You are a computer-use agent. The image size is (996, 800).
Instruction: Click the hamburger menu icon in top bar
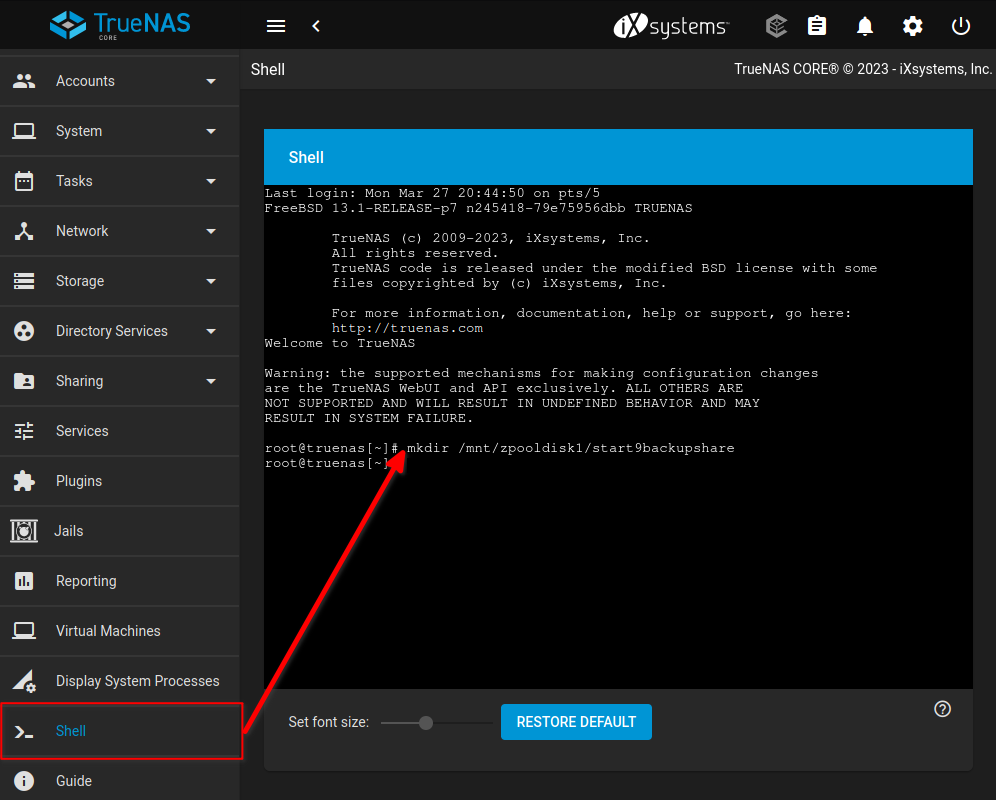pyautogui.click(x=276, y=26)
